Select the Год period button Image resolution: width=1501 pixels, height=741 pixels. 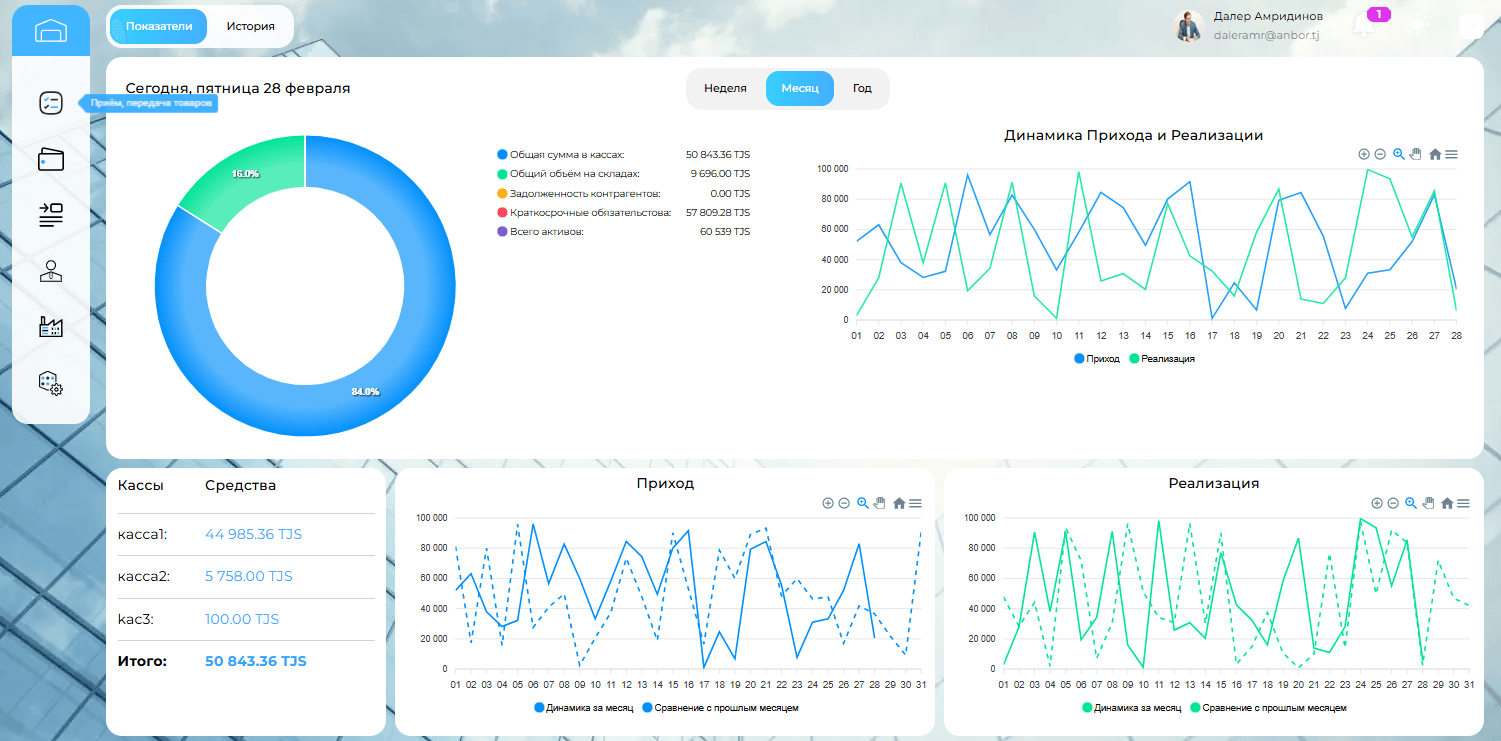pyautogui.click(x=862, y=88)
